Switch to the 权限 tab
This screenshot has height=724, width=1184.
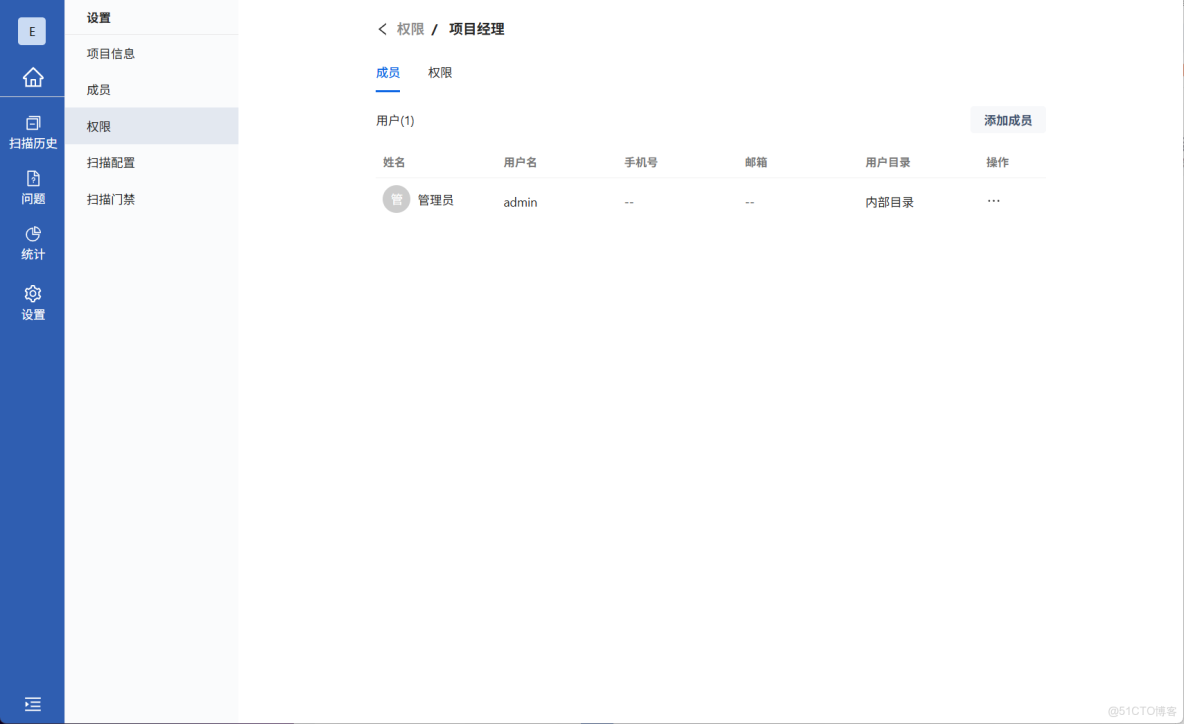tap(440, 72)
